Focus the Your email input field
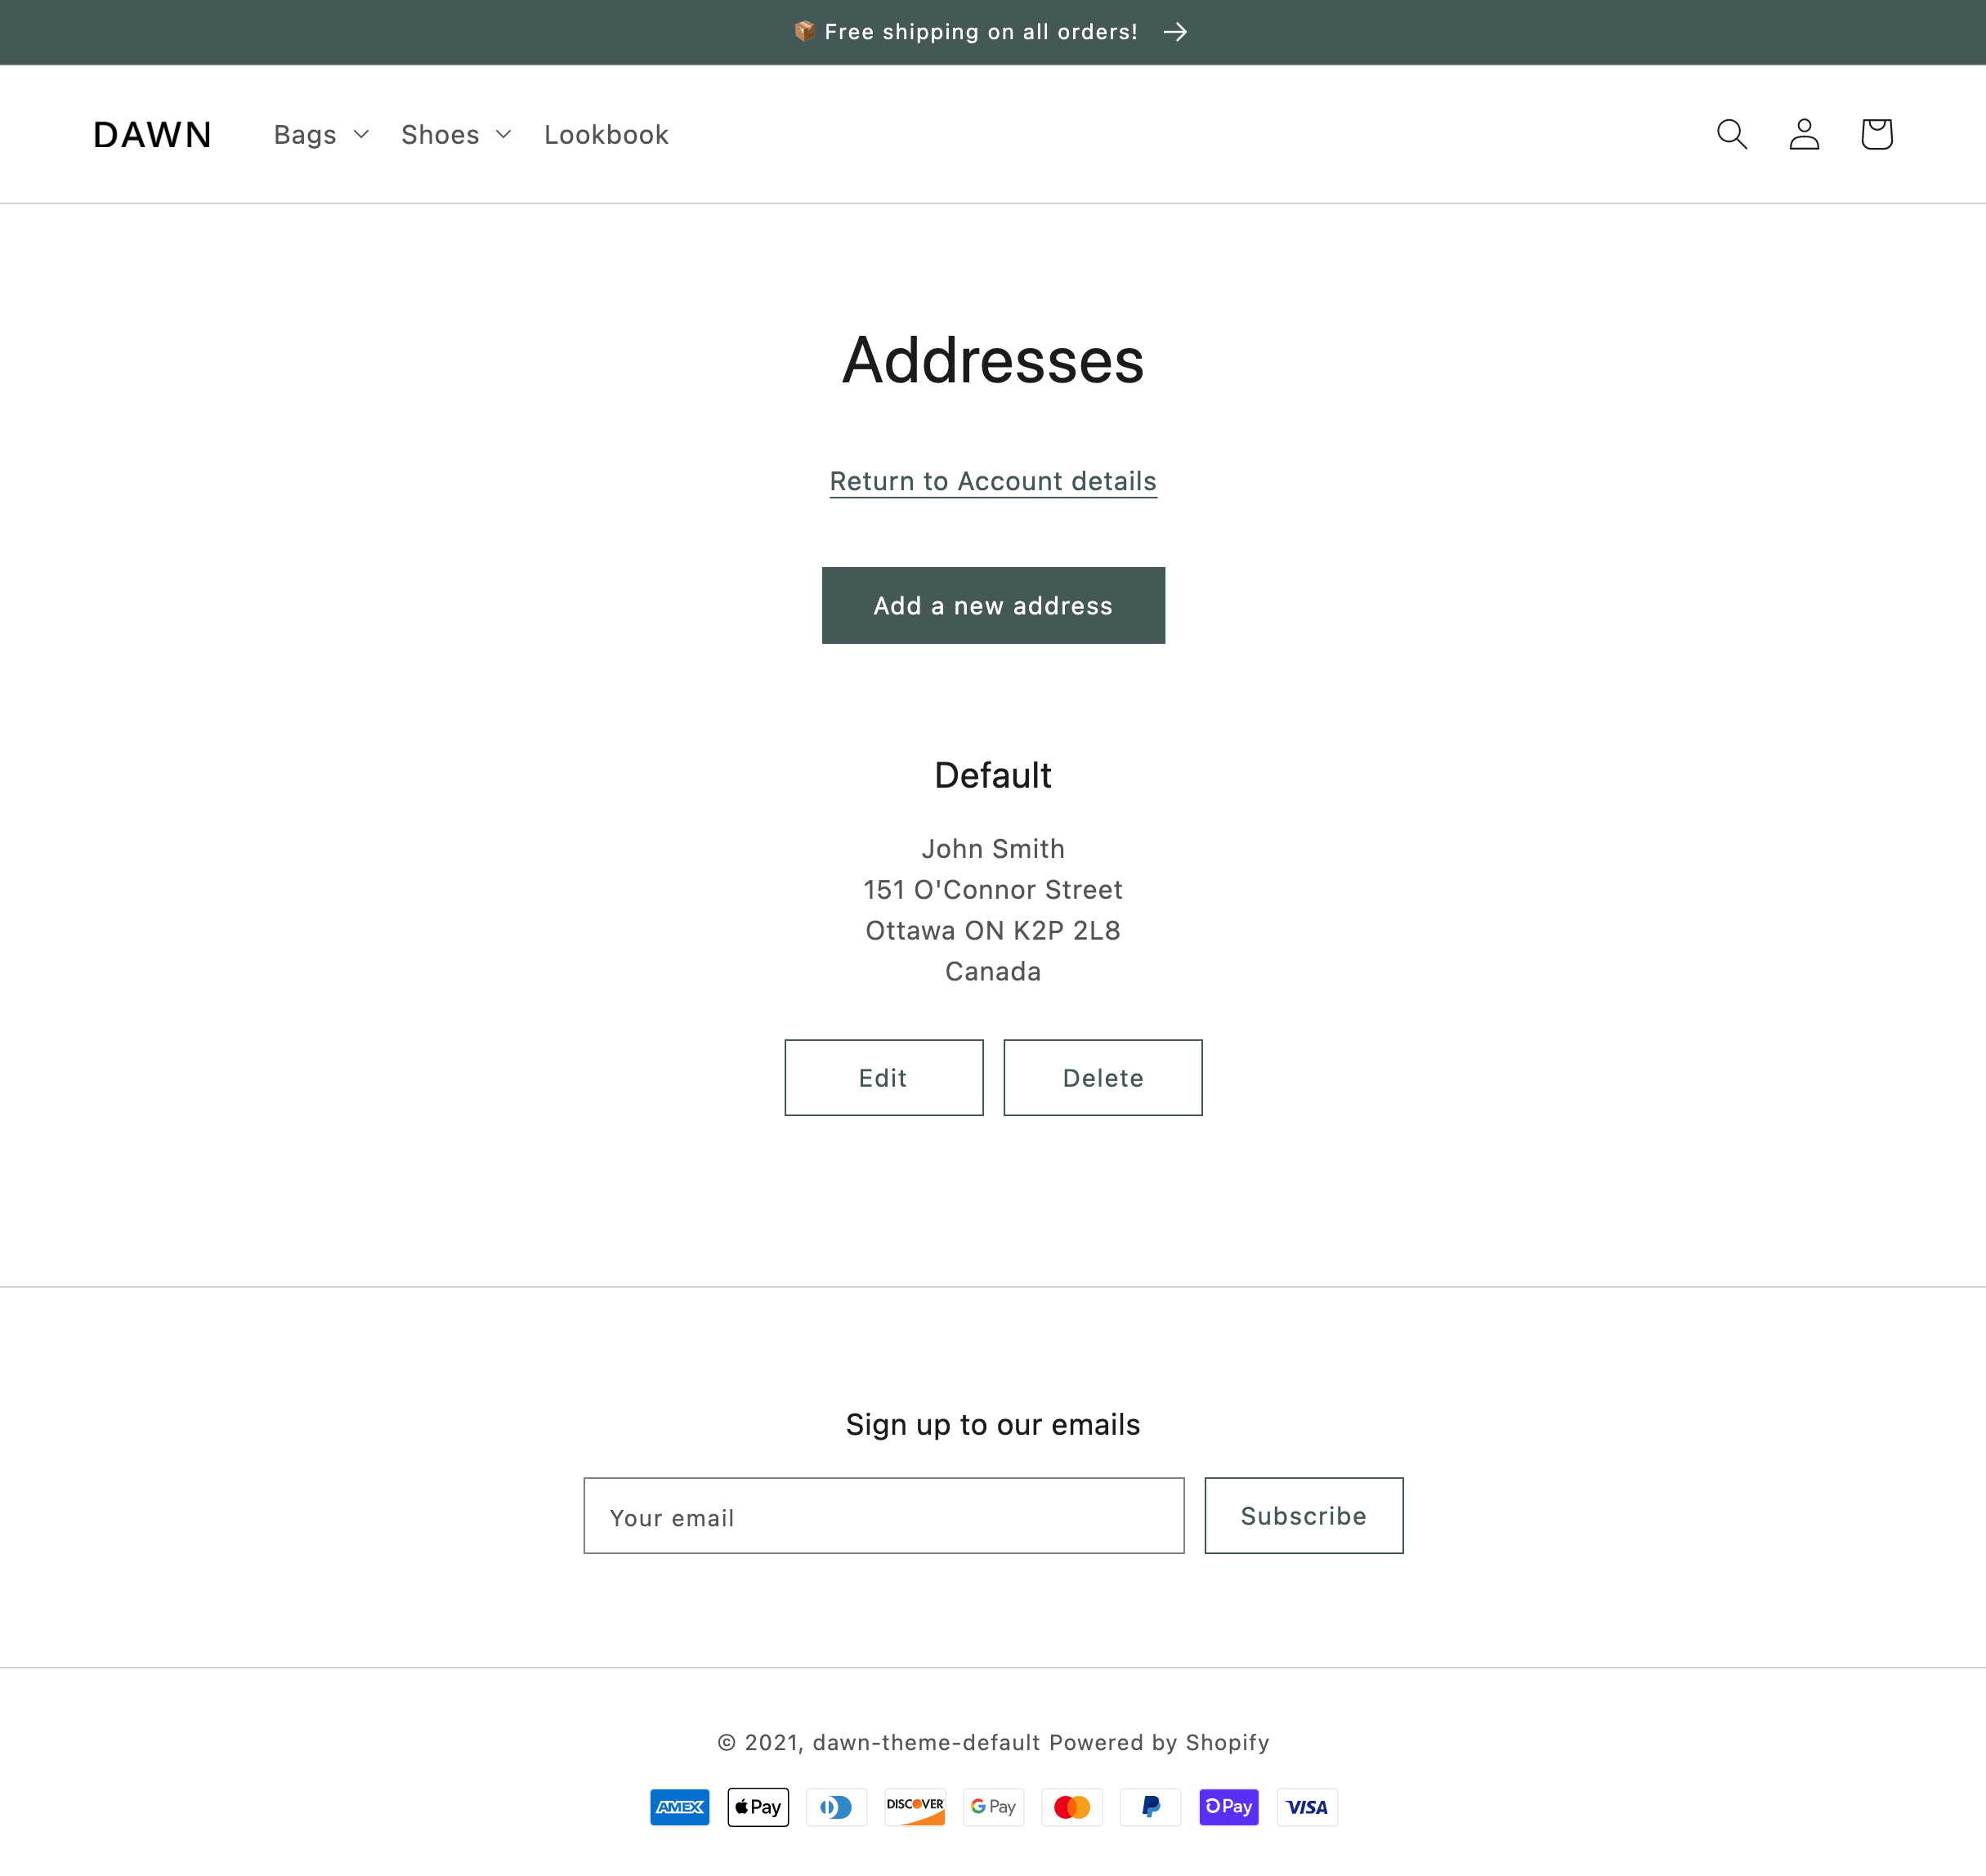The image size is (1986, 1876). [x=883, y=1516]
